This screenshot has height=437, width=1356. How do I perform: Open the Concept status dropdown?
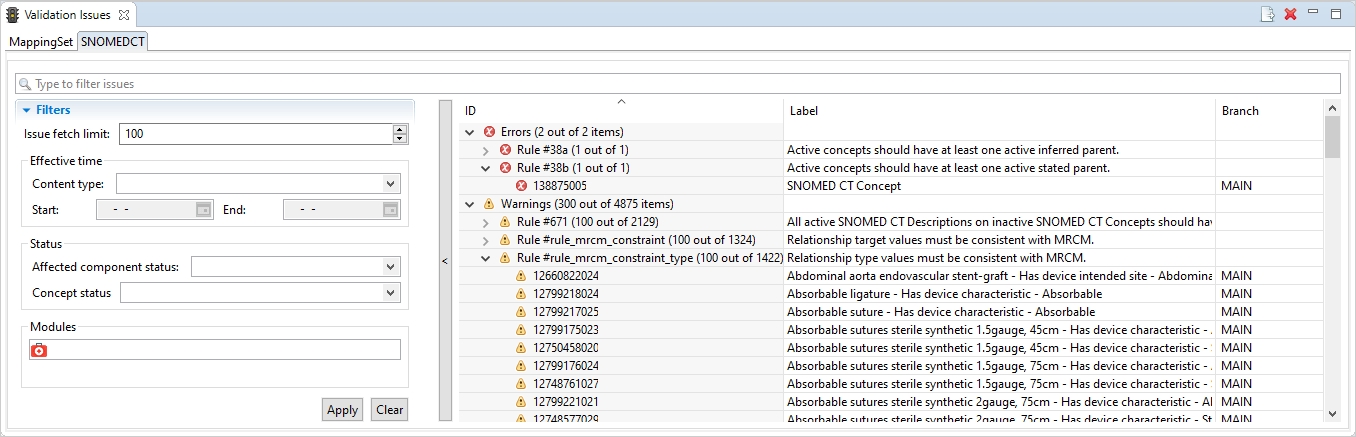coord(390,293)
